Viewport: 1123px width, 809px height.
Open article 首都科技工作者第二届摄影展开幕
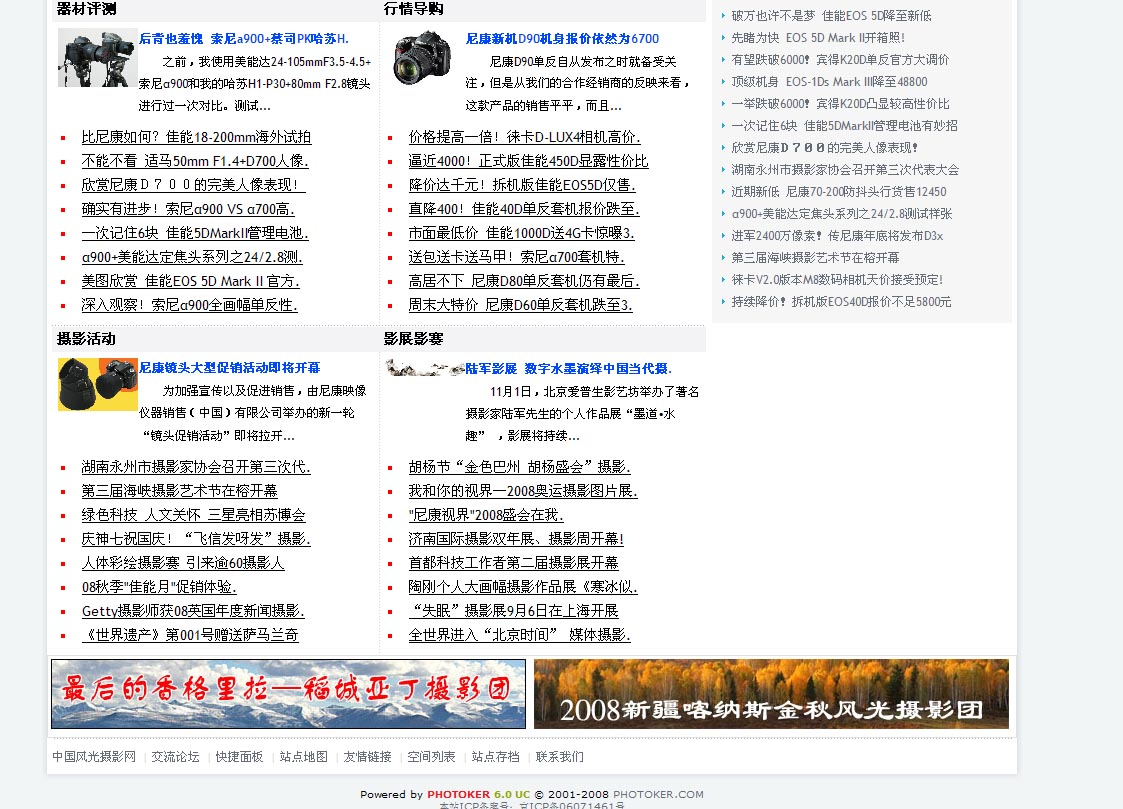pyautogui.click(x=514, y=563)
